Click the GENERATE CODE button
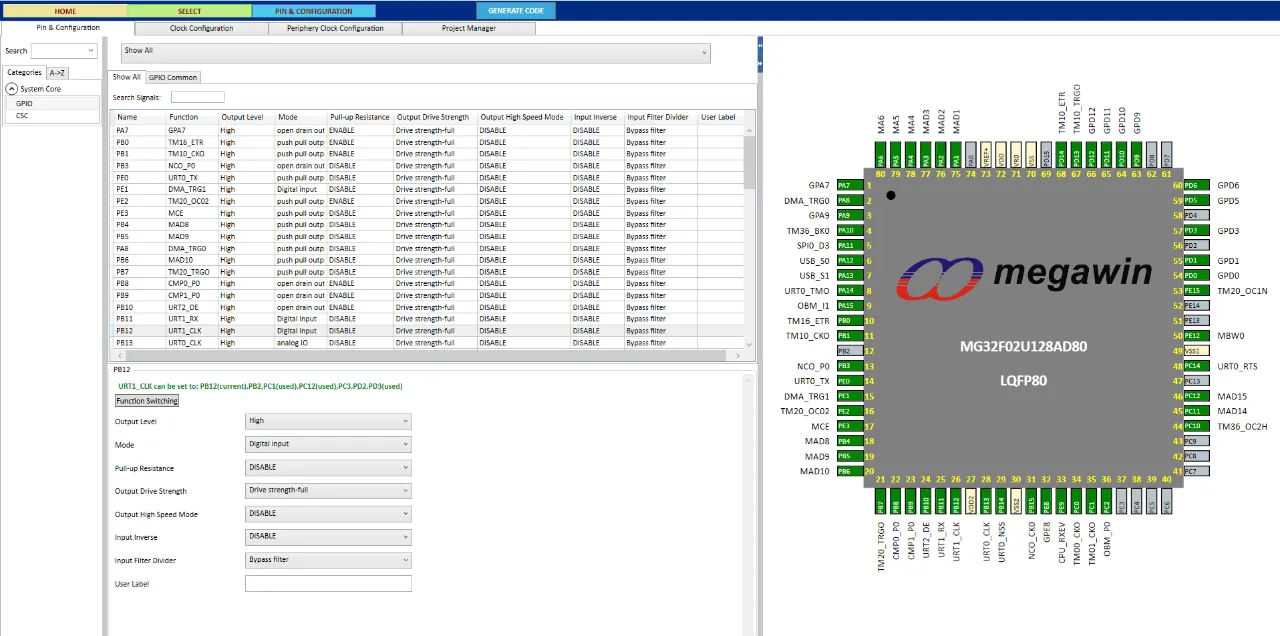1280x636 pixels. click(x=516, y=11)
